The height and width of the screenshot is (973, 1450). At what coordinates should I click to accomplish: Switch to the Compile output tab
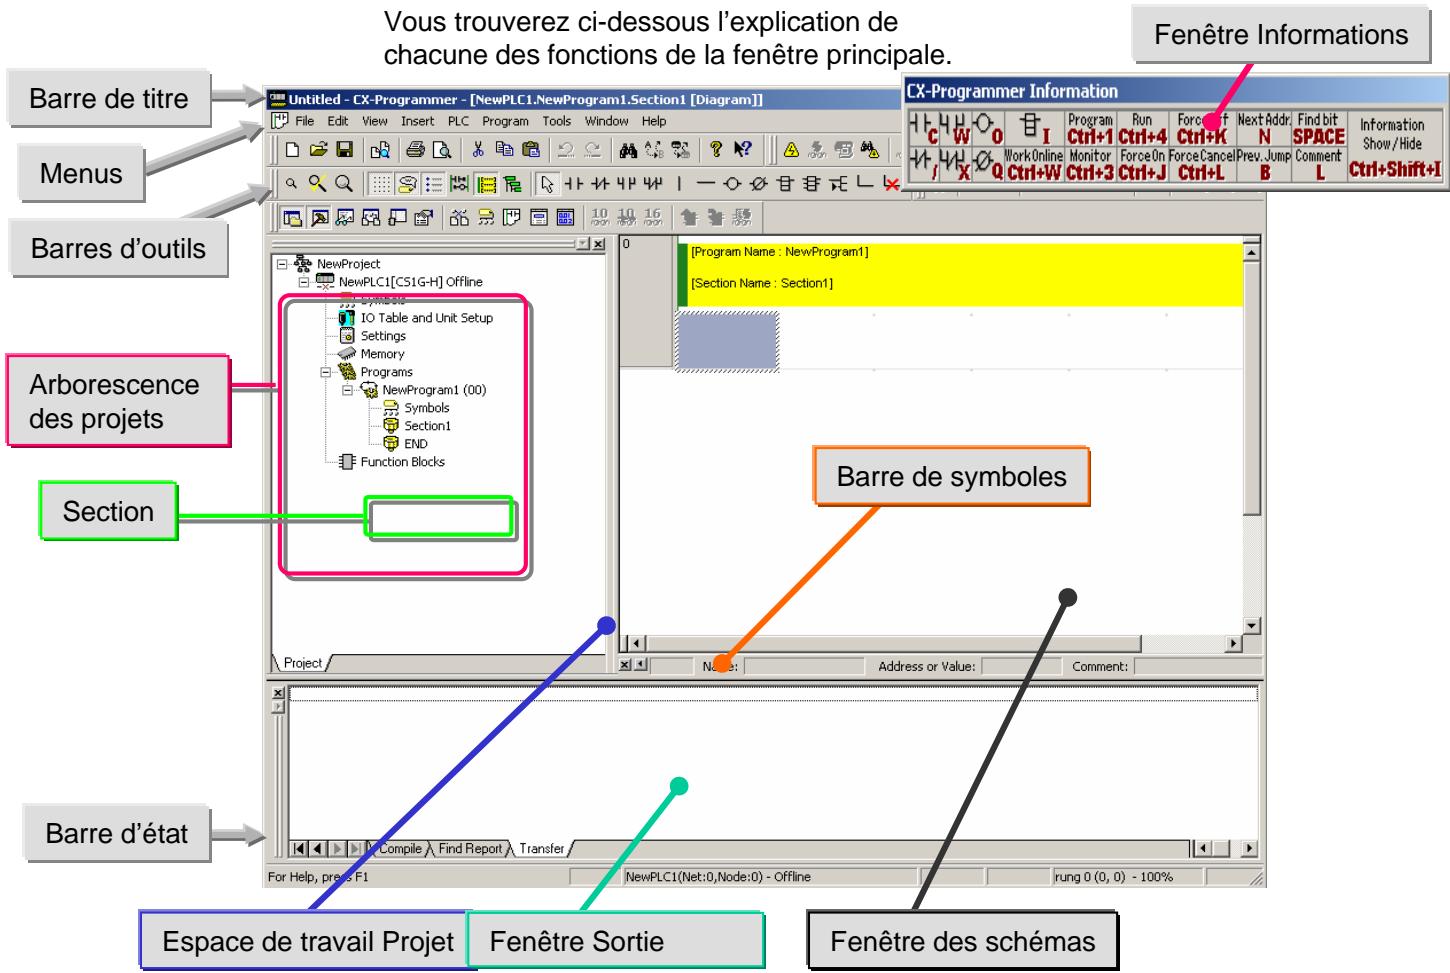(400, 849)
